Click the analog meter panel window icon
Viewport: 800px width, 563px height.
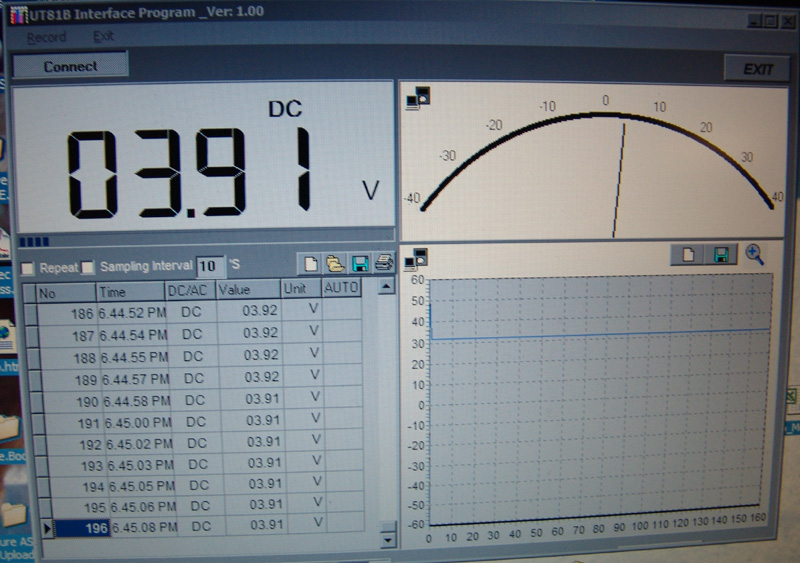(x=418, y=97)
